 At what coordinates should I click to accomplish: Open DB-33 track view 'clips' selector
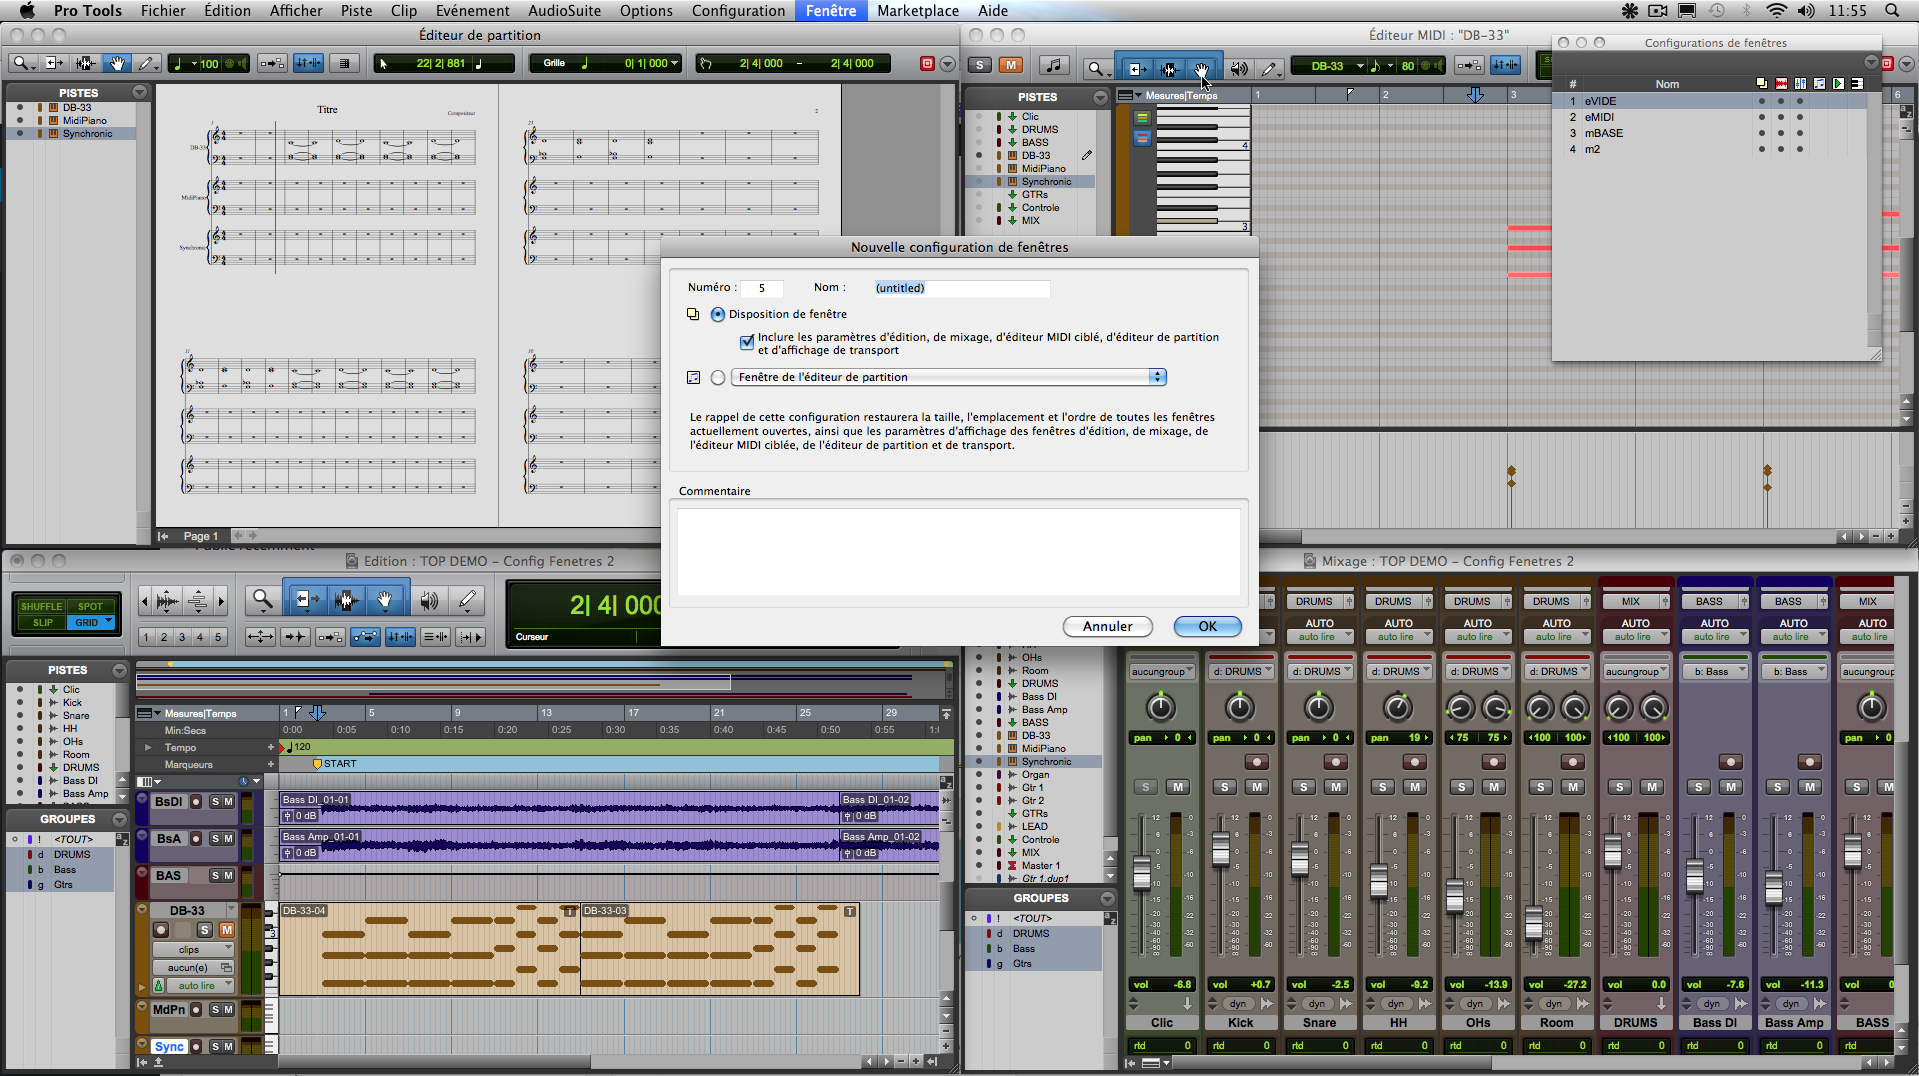click(194, 950)
